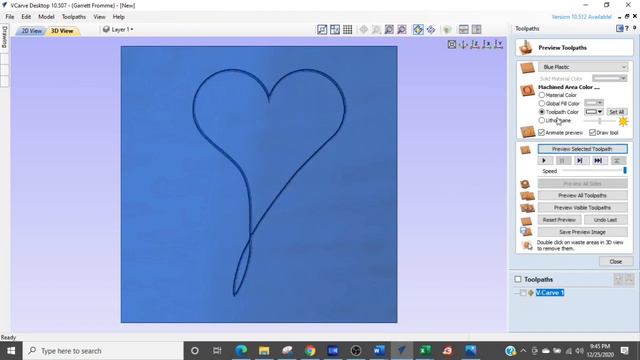640x360 pixels.
Task: Open the Help menu
Action: coord(118,17)
